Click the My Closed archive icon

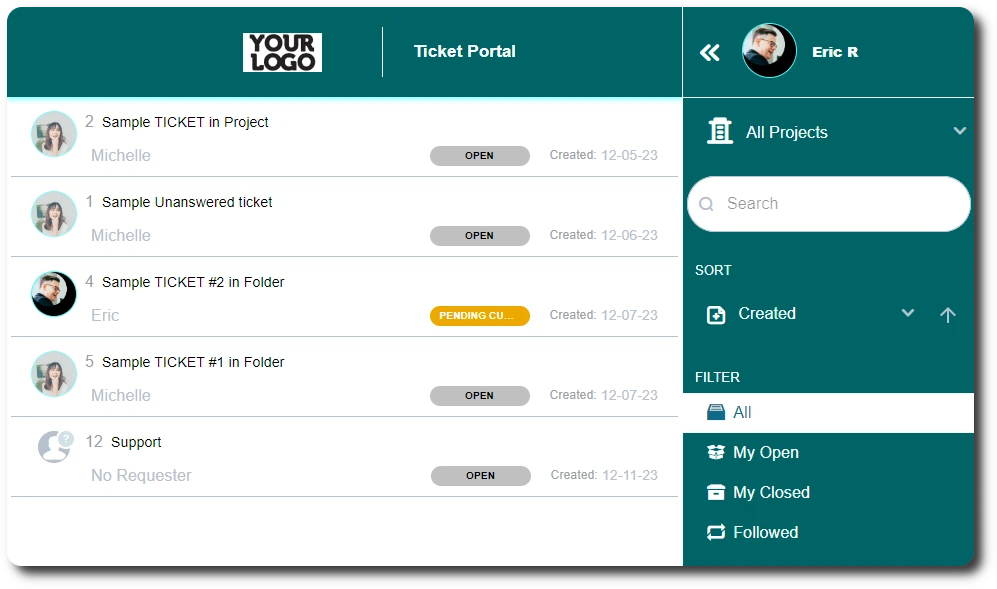pyautogui.click(x=716, y=492)
